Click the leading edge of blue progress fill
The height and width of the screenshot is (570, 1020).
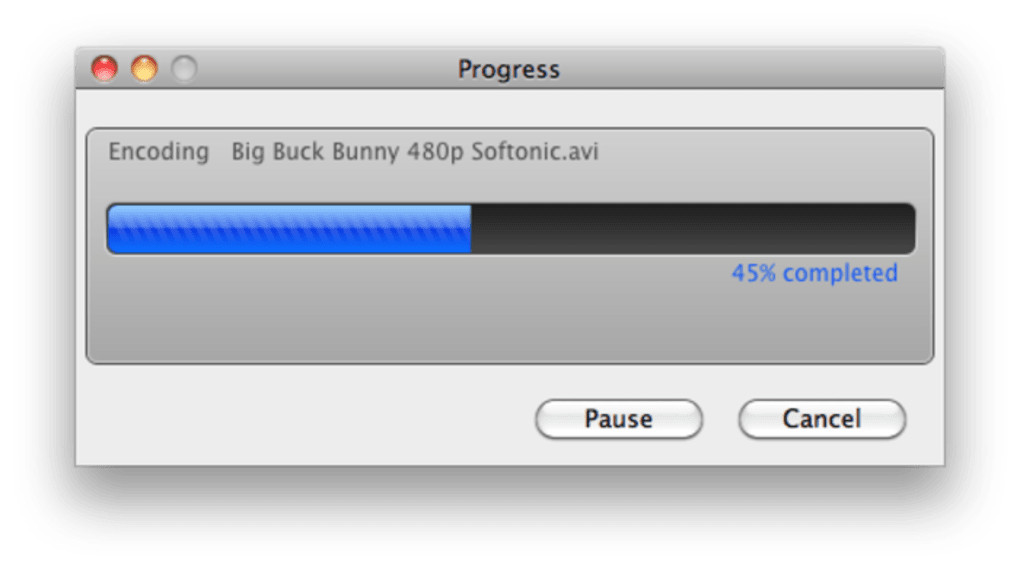tap(469, 229)
